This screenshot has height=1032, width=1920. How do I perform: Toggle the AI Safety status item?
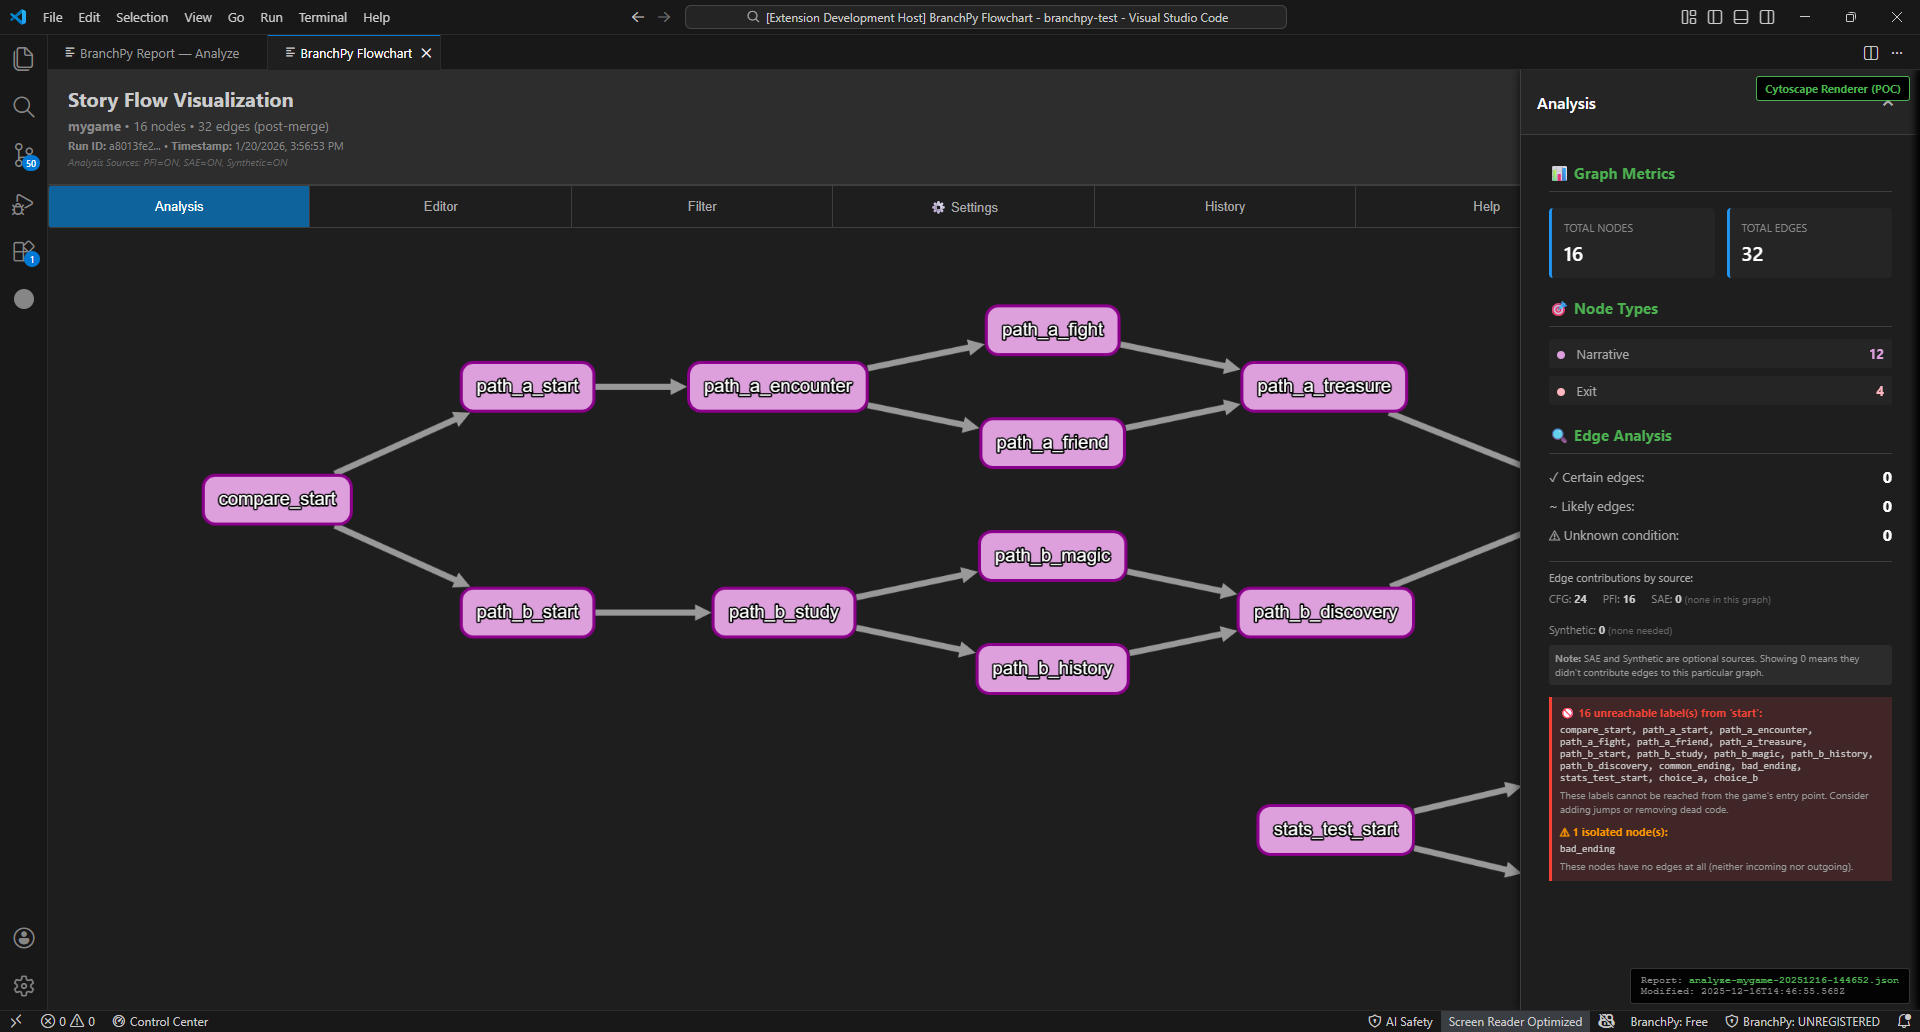click(x=1400, y=1021)
